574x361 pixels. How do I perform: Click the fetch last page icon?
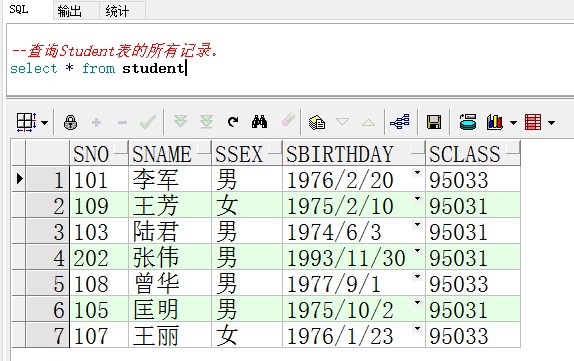pos(206,122)
